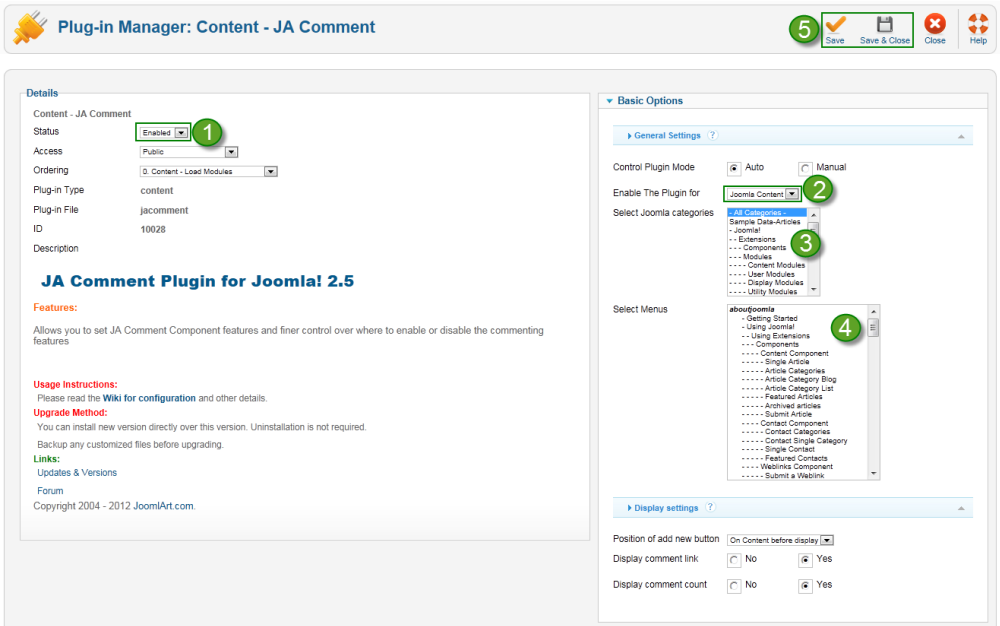The height and width of the screenshot is (626, 1000).
Task: Set Display comment link to Yes
Action: coord(805,560)
